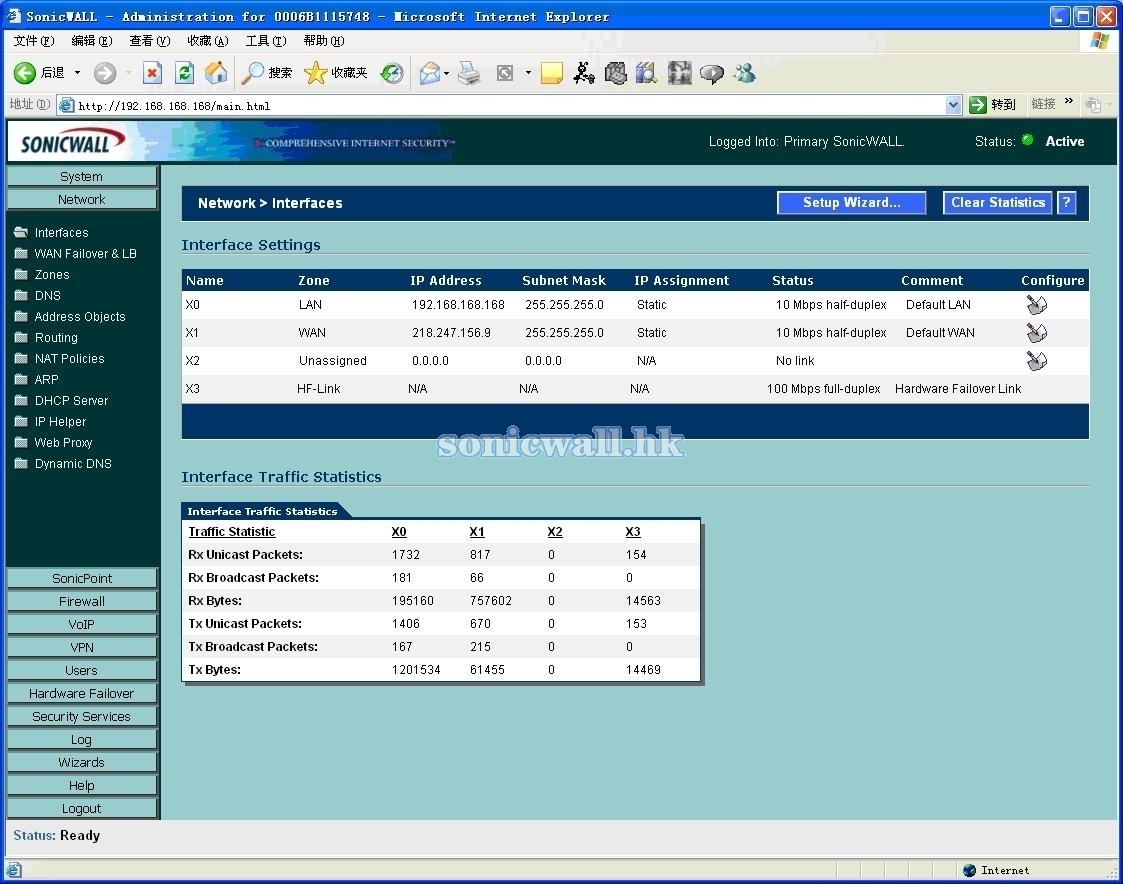Expand the Back button history dropdown

point(77,72)
